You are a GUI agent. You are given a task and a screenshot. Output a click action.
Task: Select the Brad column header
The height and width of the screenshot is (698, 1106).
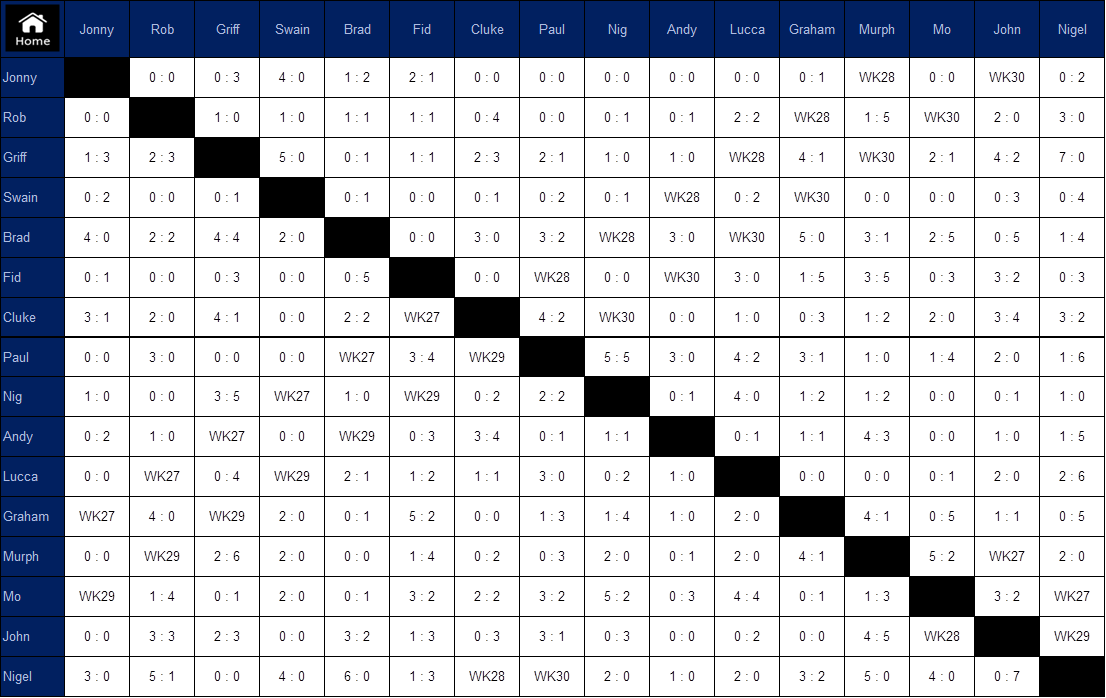(357, 29)
